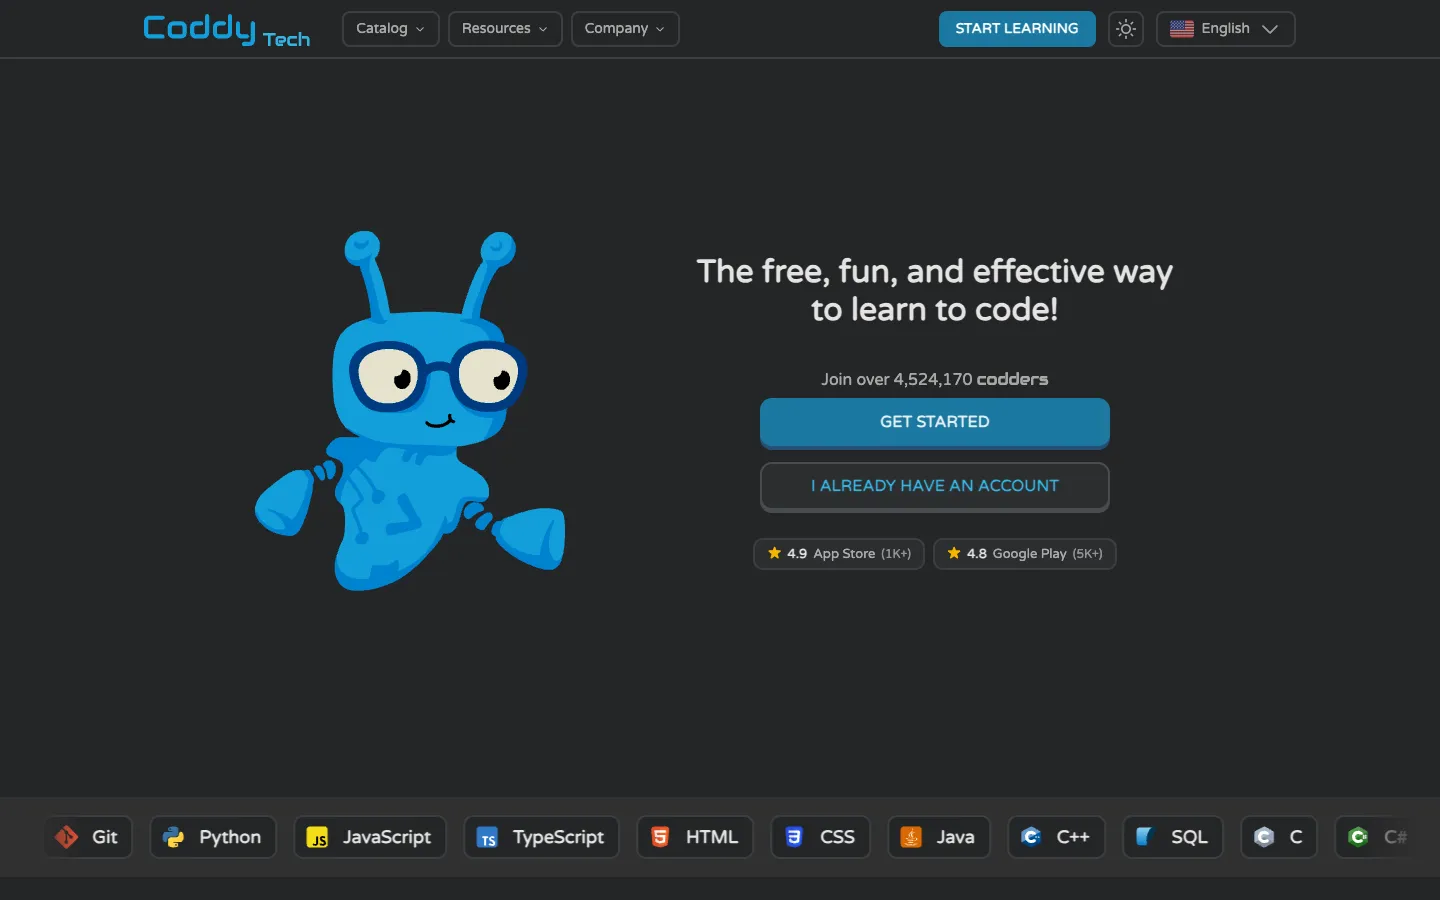Open the Catalog dropdown menu
This screenshot has width=1440, height=900.
coord(390,29)
